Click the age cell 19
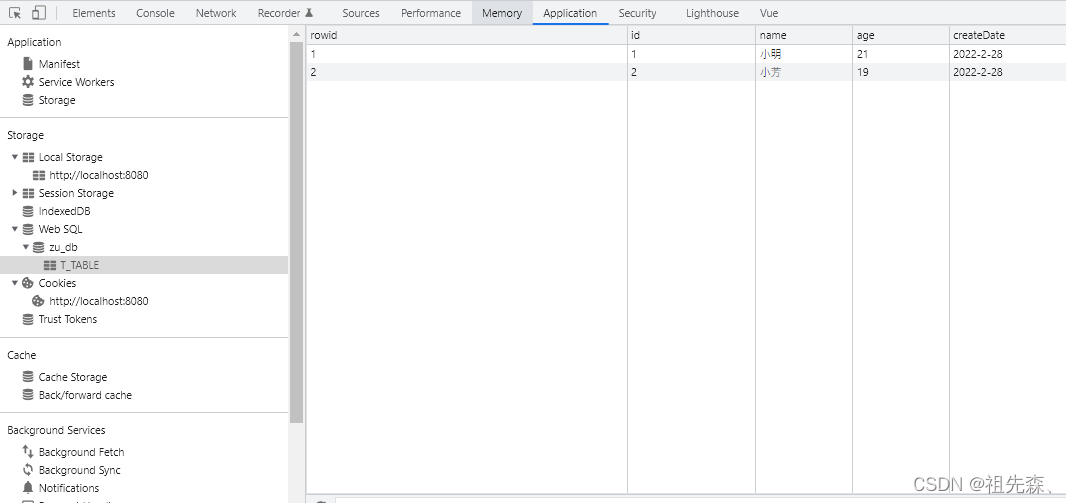The image size is (1066, 503). (901, 72)
